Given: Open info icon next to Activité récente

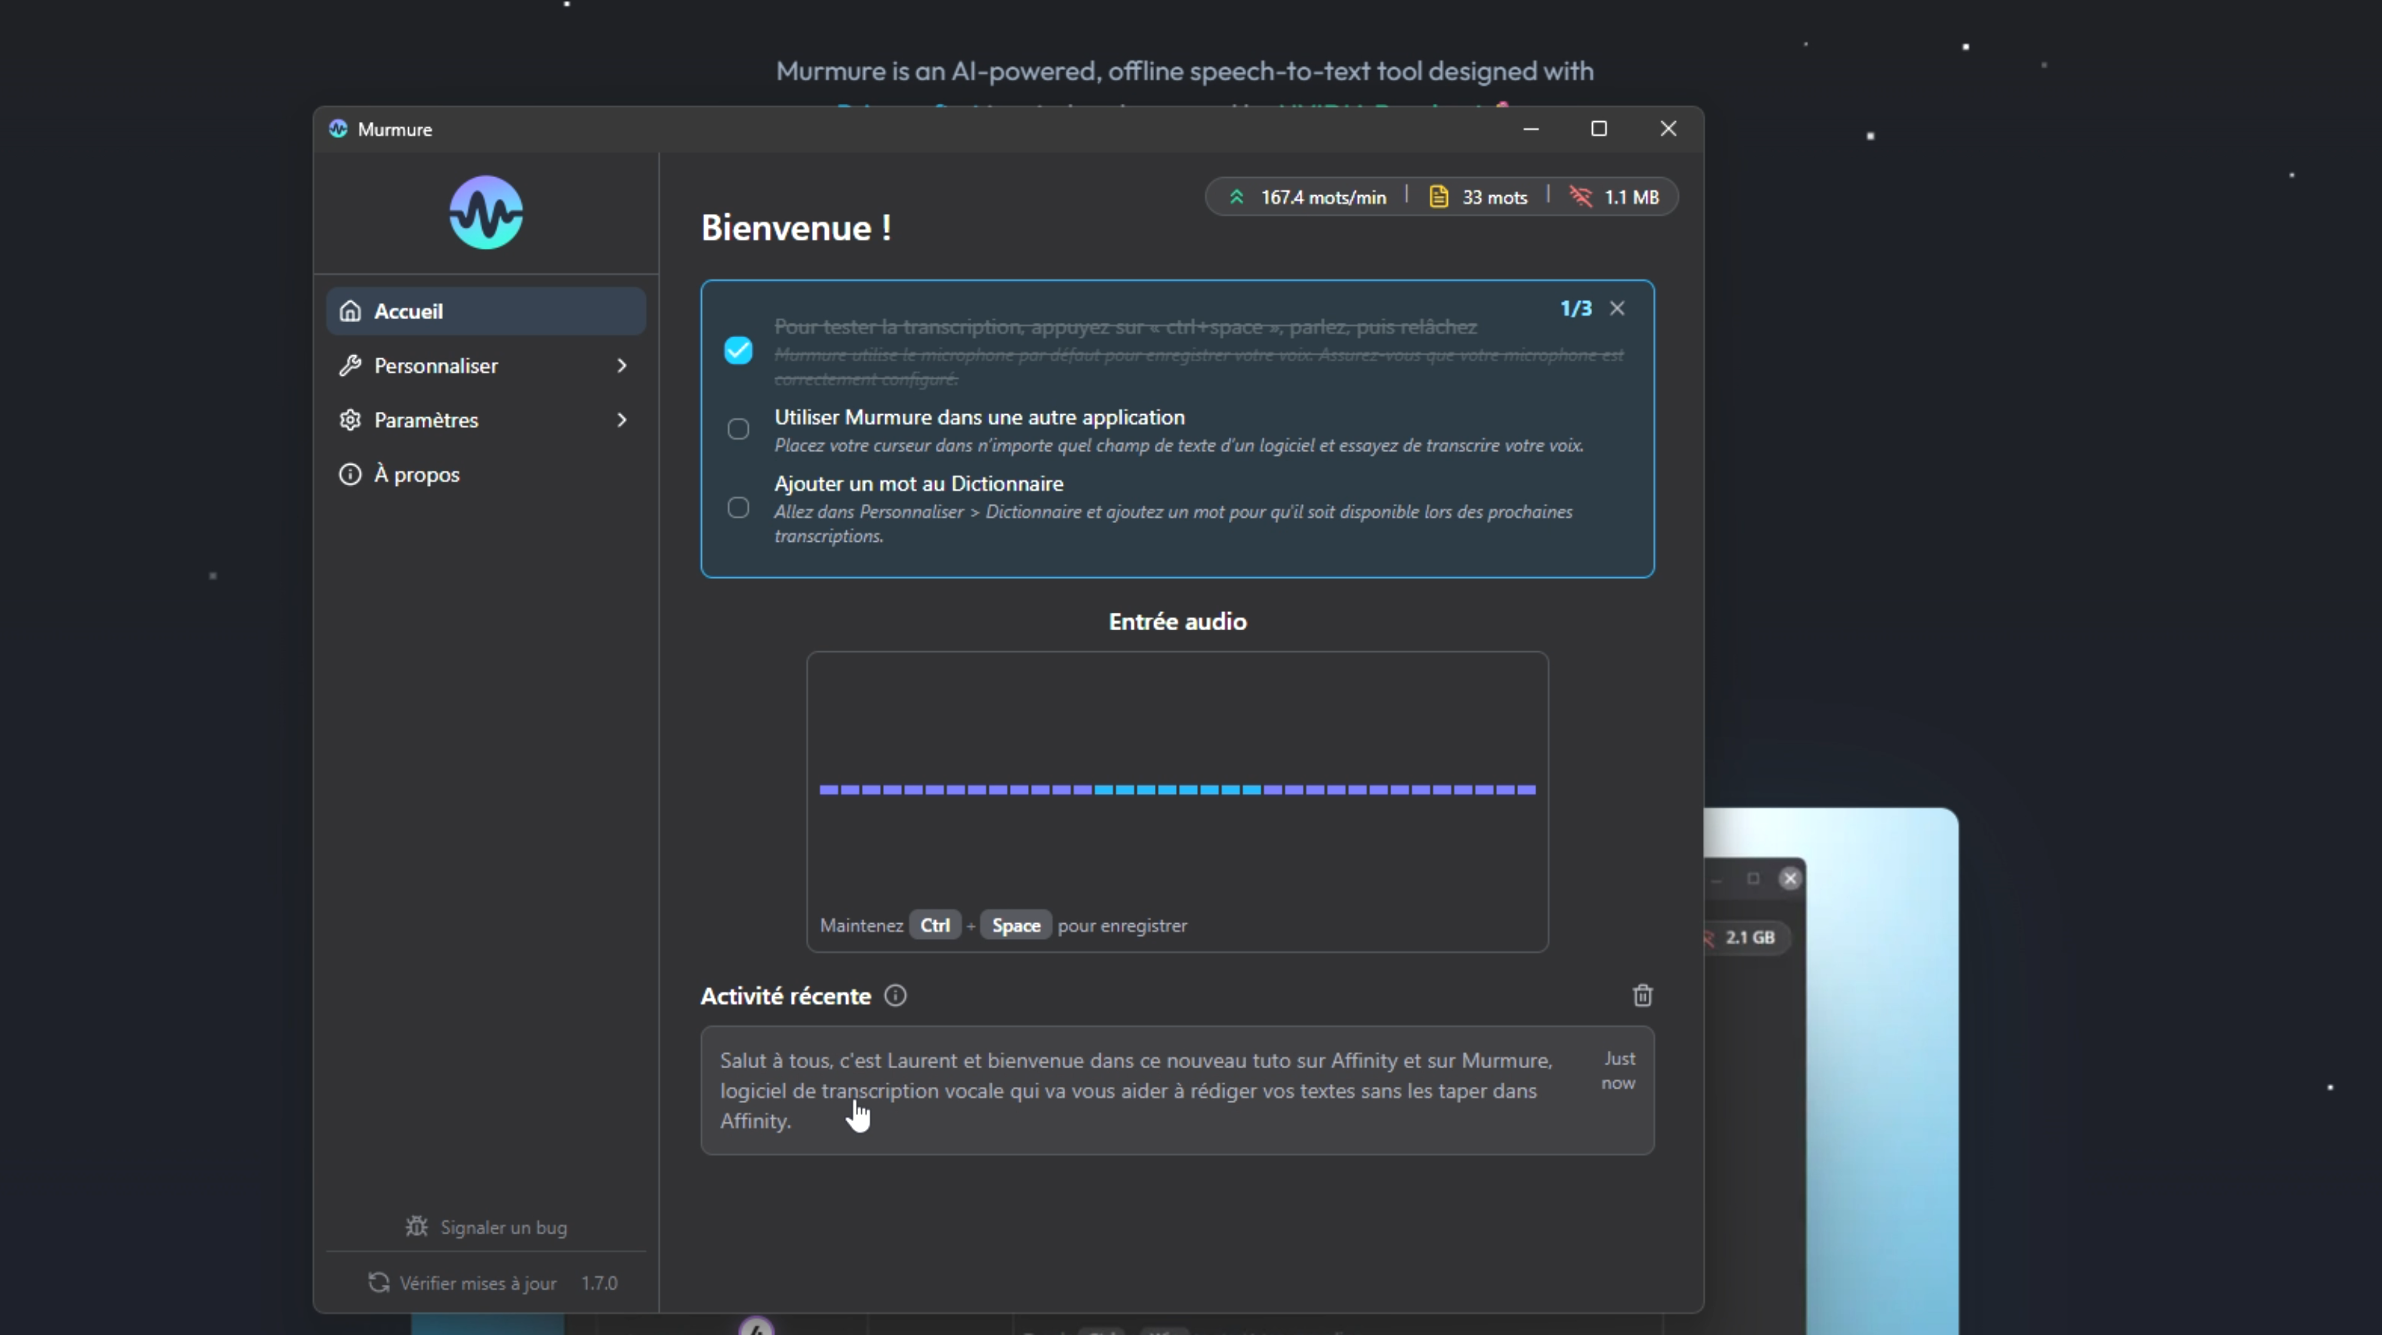Looking at the screenshot, I should 895,996.
